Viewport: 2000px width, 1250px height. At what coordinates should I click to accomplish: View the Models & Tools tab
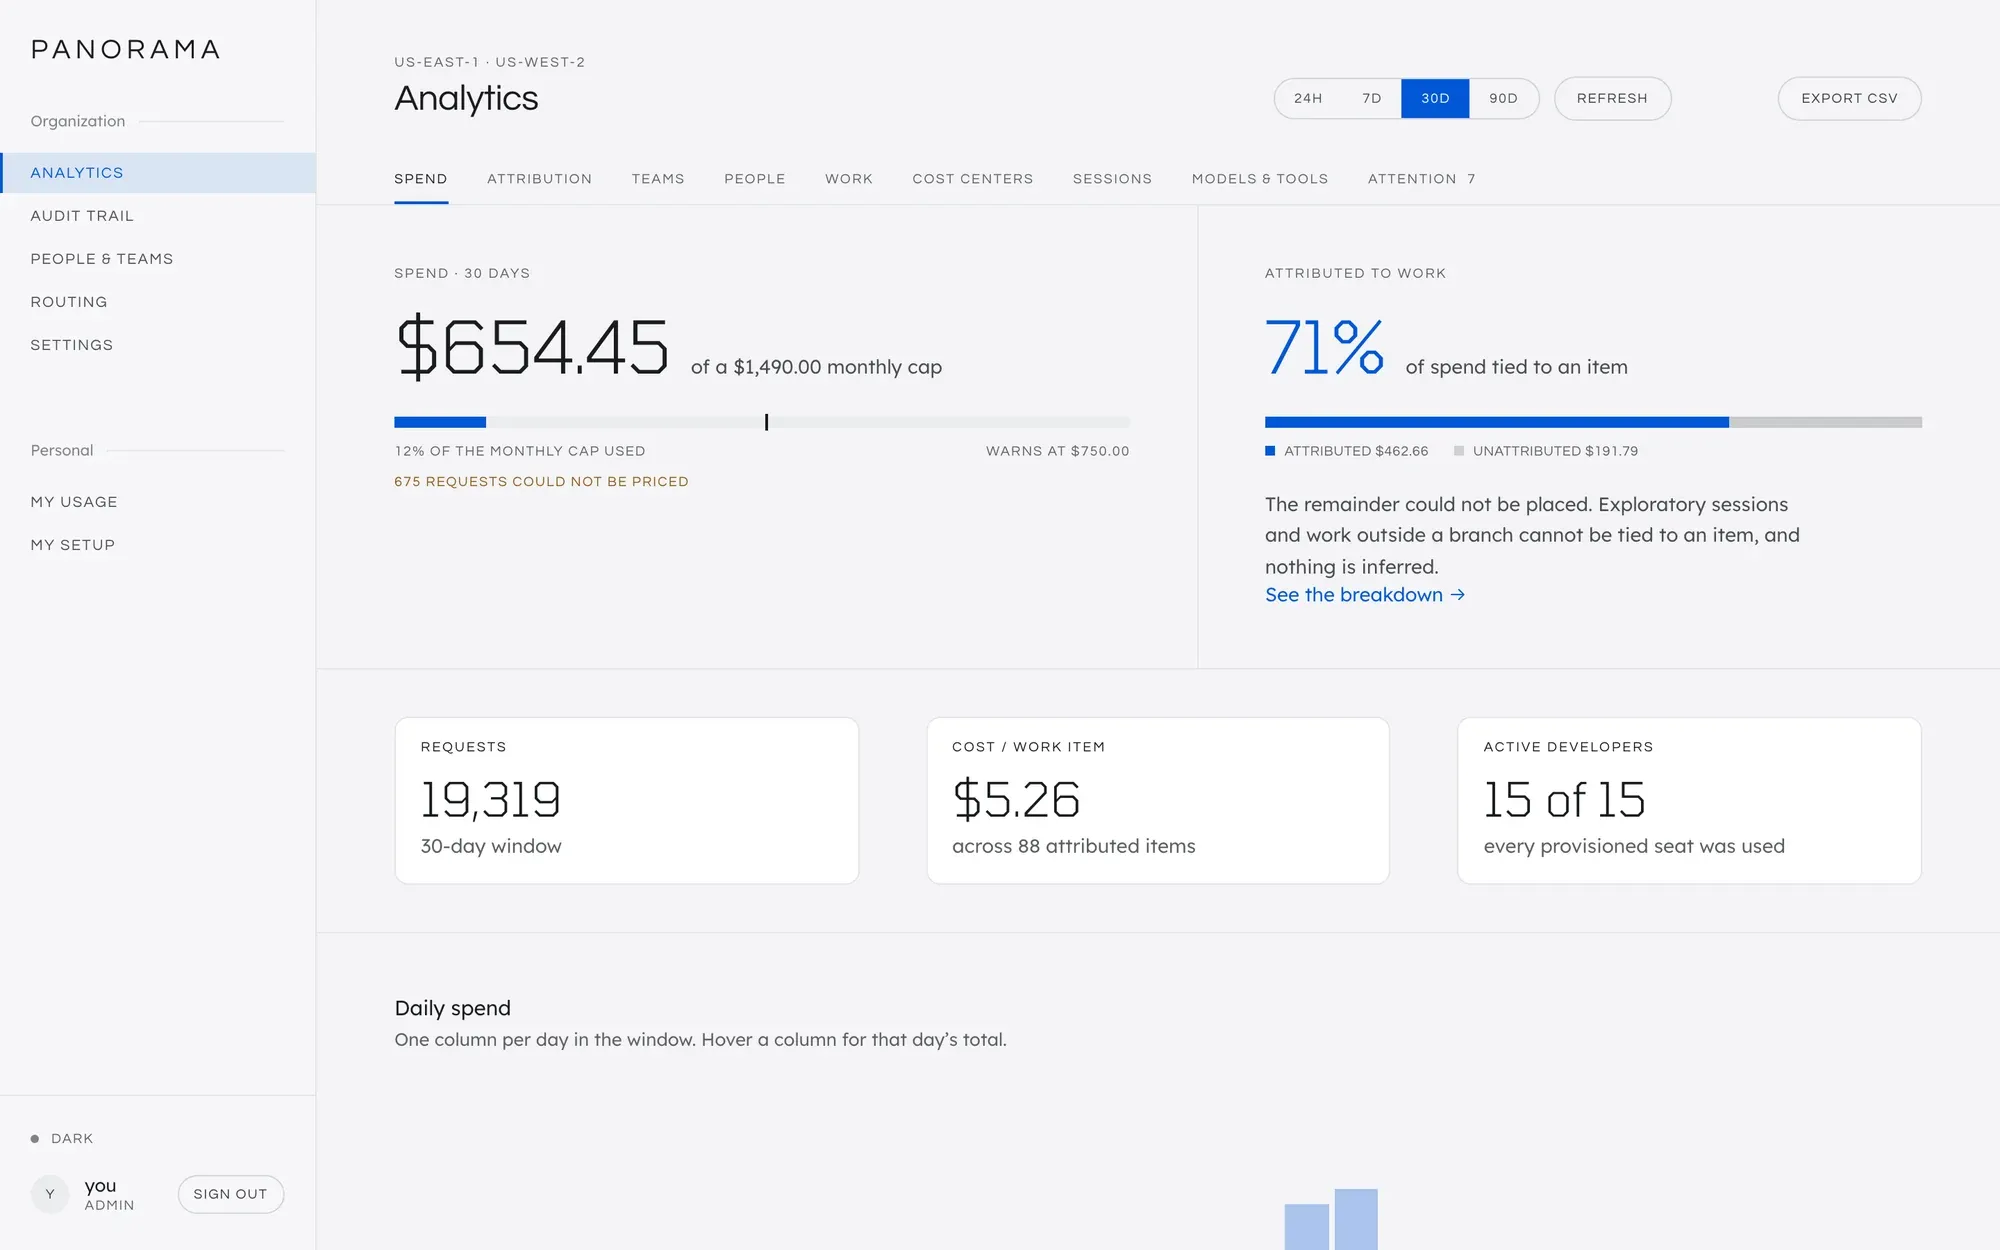[1260, 179]
